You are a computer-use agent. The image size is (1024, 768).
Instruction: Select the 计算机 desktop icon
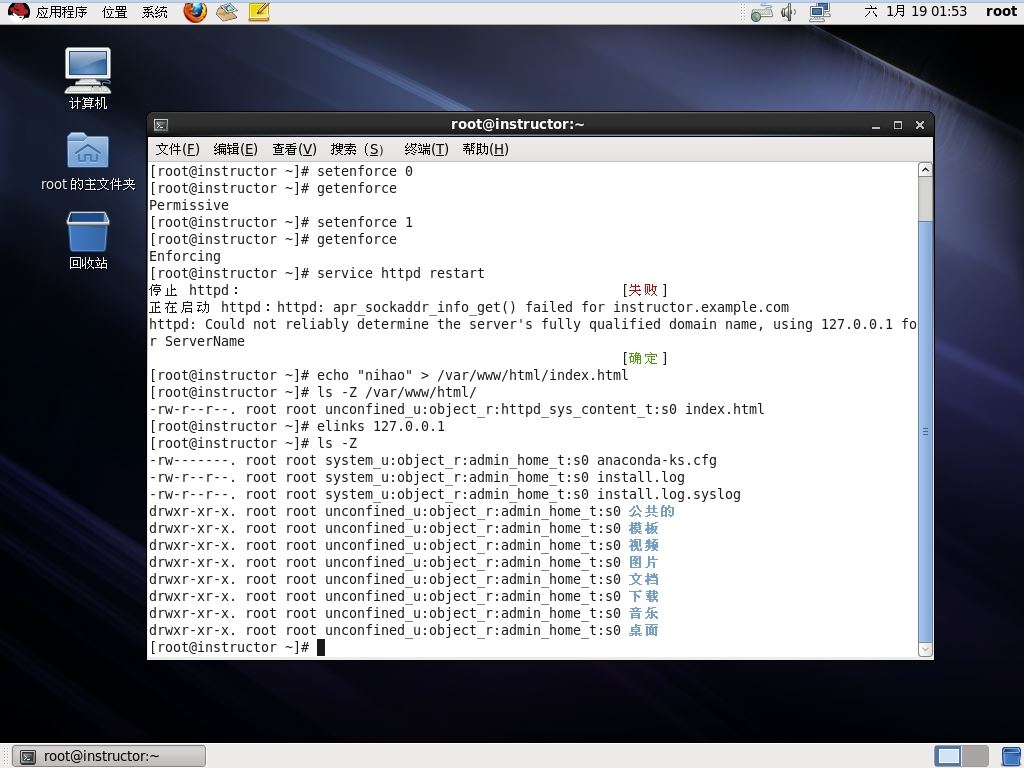(88, 78)
